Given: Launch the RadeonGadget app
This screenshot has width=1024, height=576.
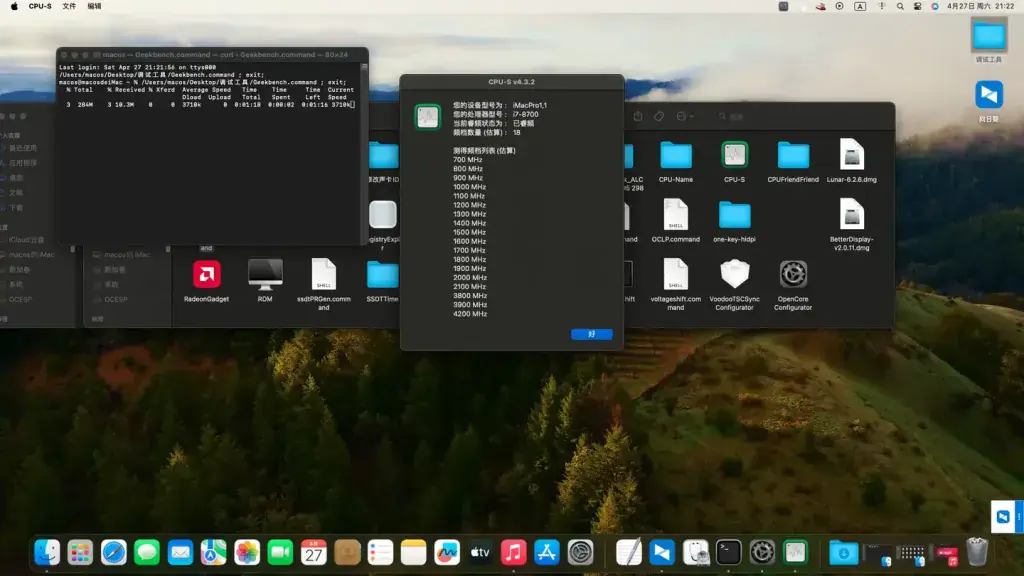Looking at the screenshot, I should tap(206, 274).
